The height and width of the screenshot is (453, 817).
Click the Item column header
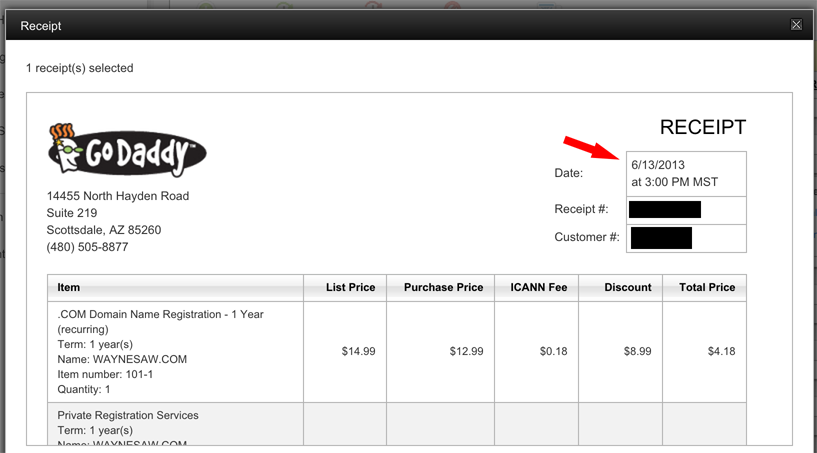pyautogui.click(x=175, y=287)
